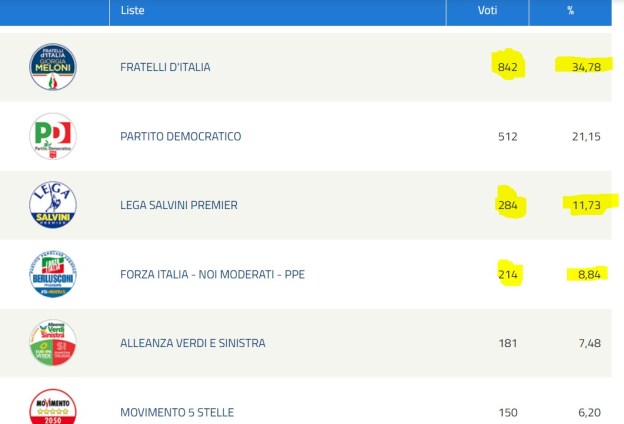Click the Alleanza Verdi e Sinistra logo
Viewport: 624px width, 424px height.
53,343
